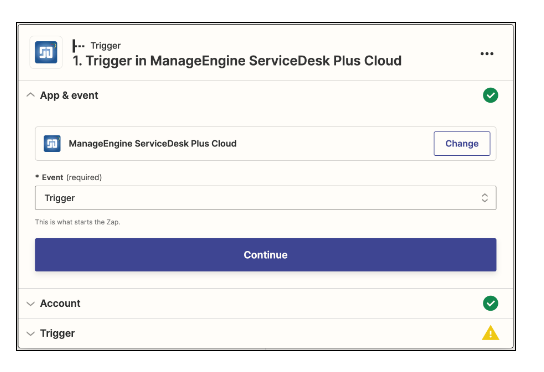Click green checkmark next to App & event
Viewport: 544px width, 372px height.
pos(490,95)
